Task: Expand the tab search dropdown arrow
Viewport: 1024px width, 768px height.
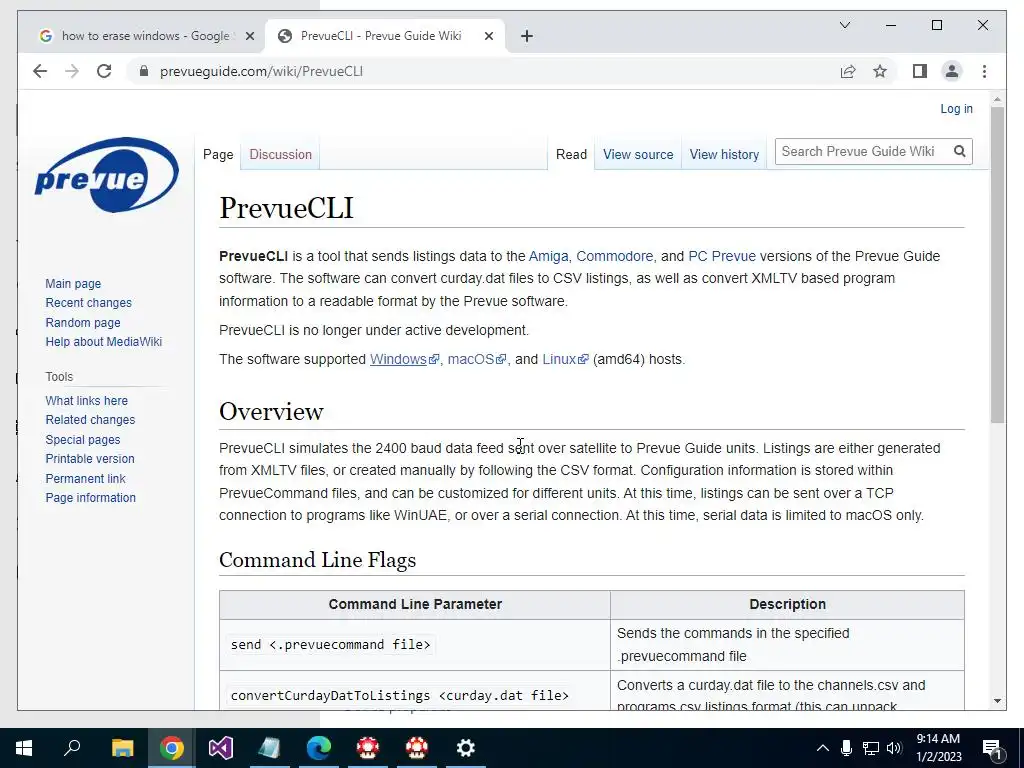Action: (844, 25)
